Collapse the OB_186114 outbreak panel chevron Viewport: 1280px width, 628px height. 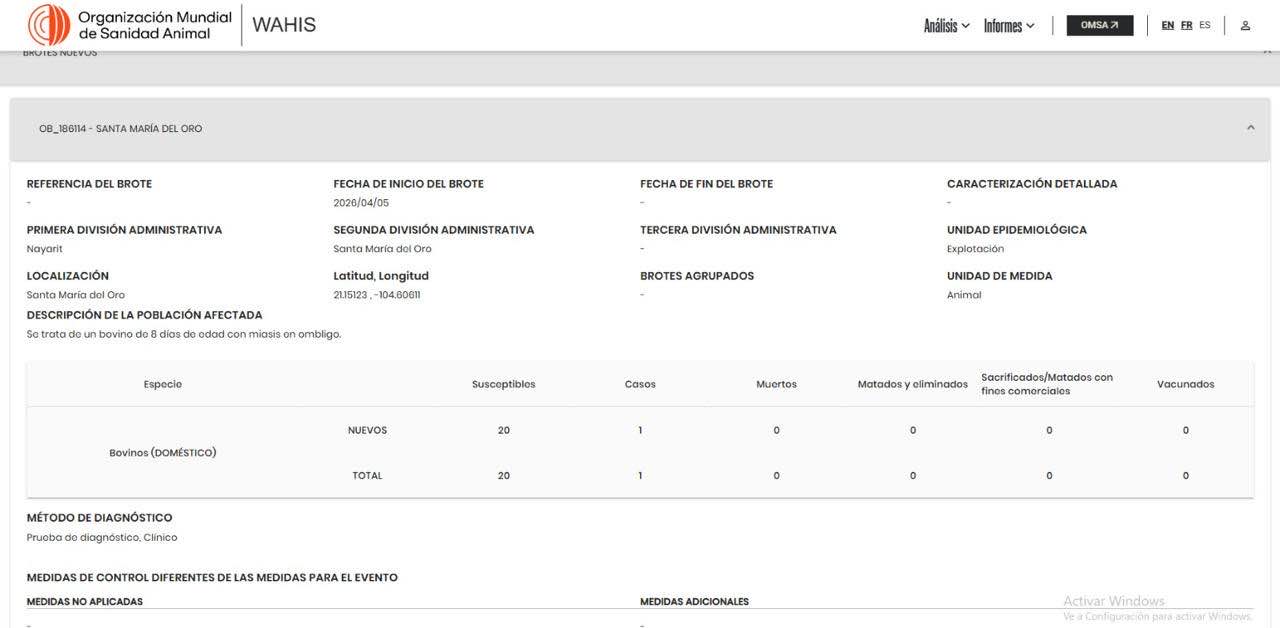coord(1250,128)
